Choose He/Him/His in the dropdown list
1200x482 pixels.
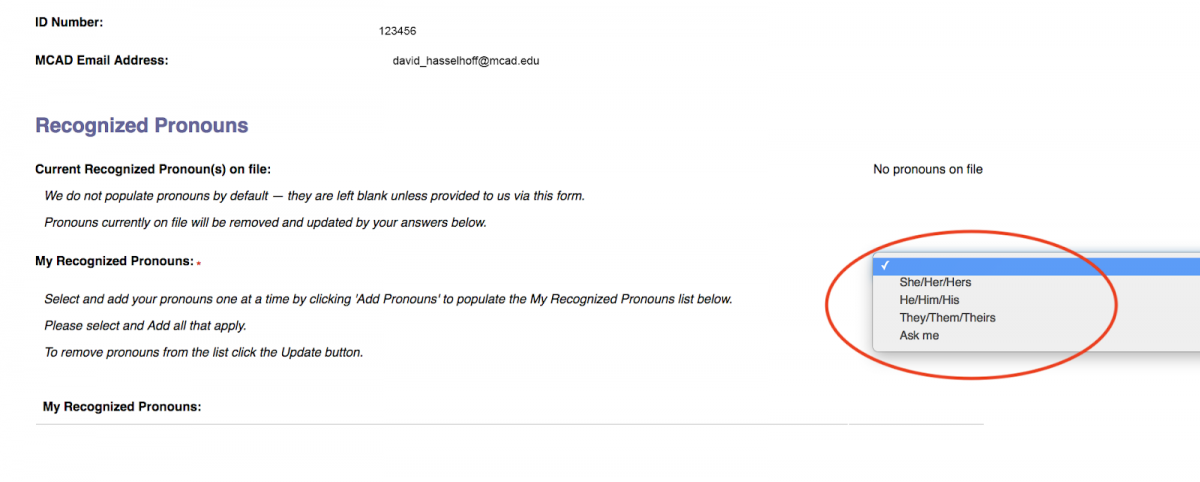click(x=1036, y=300)
